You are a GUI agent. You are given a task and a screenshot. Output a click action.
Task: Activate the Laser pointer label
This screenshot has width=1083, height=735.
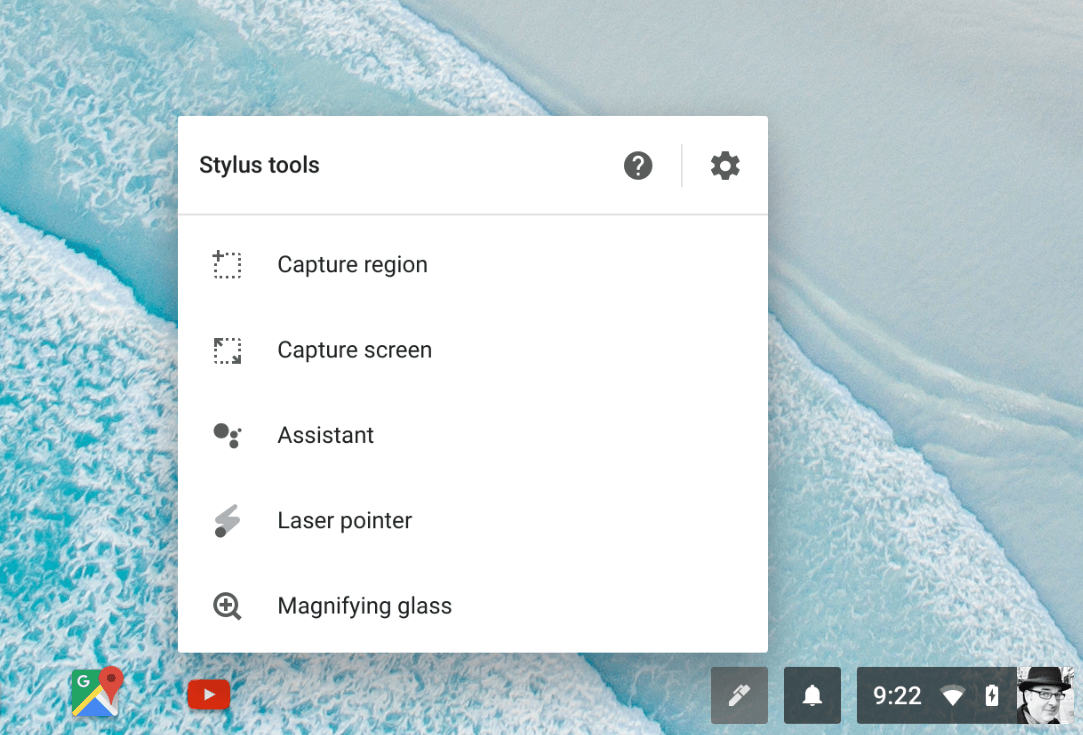(344, 520)
